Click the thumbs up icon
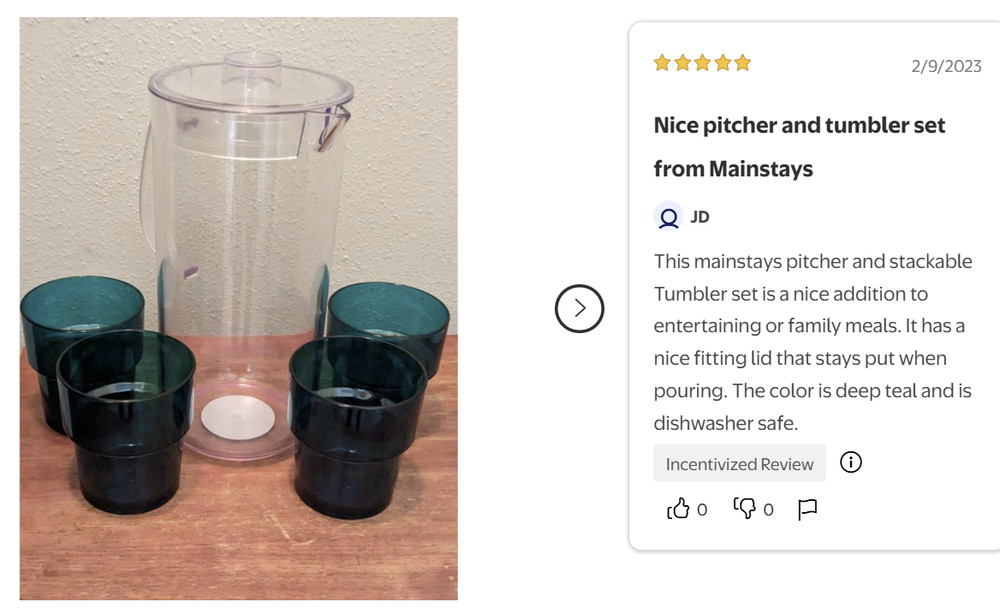The width and height of the screenshot is (1000, 614). click(x=678, y=508)
